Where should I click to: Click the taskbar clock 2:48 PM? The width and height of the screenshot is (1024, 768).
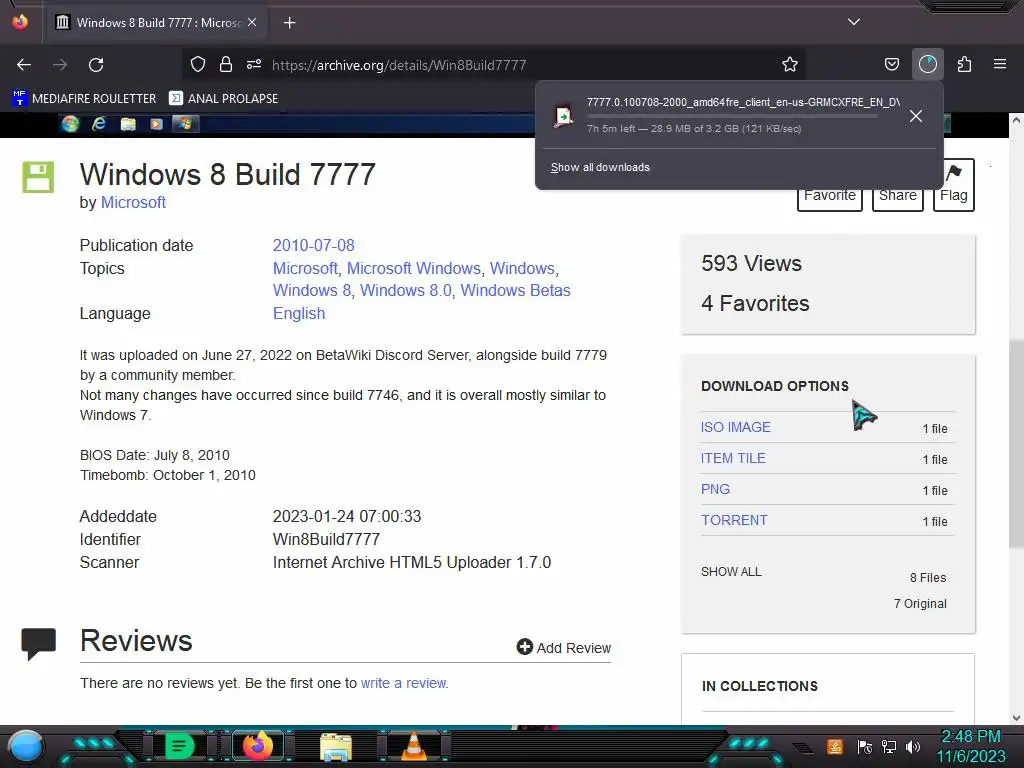tap(971, 737)
